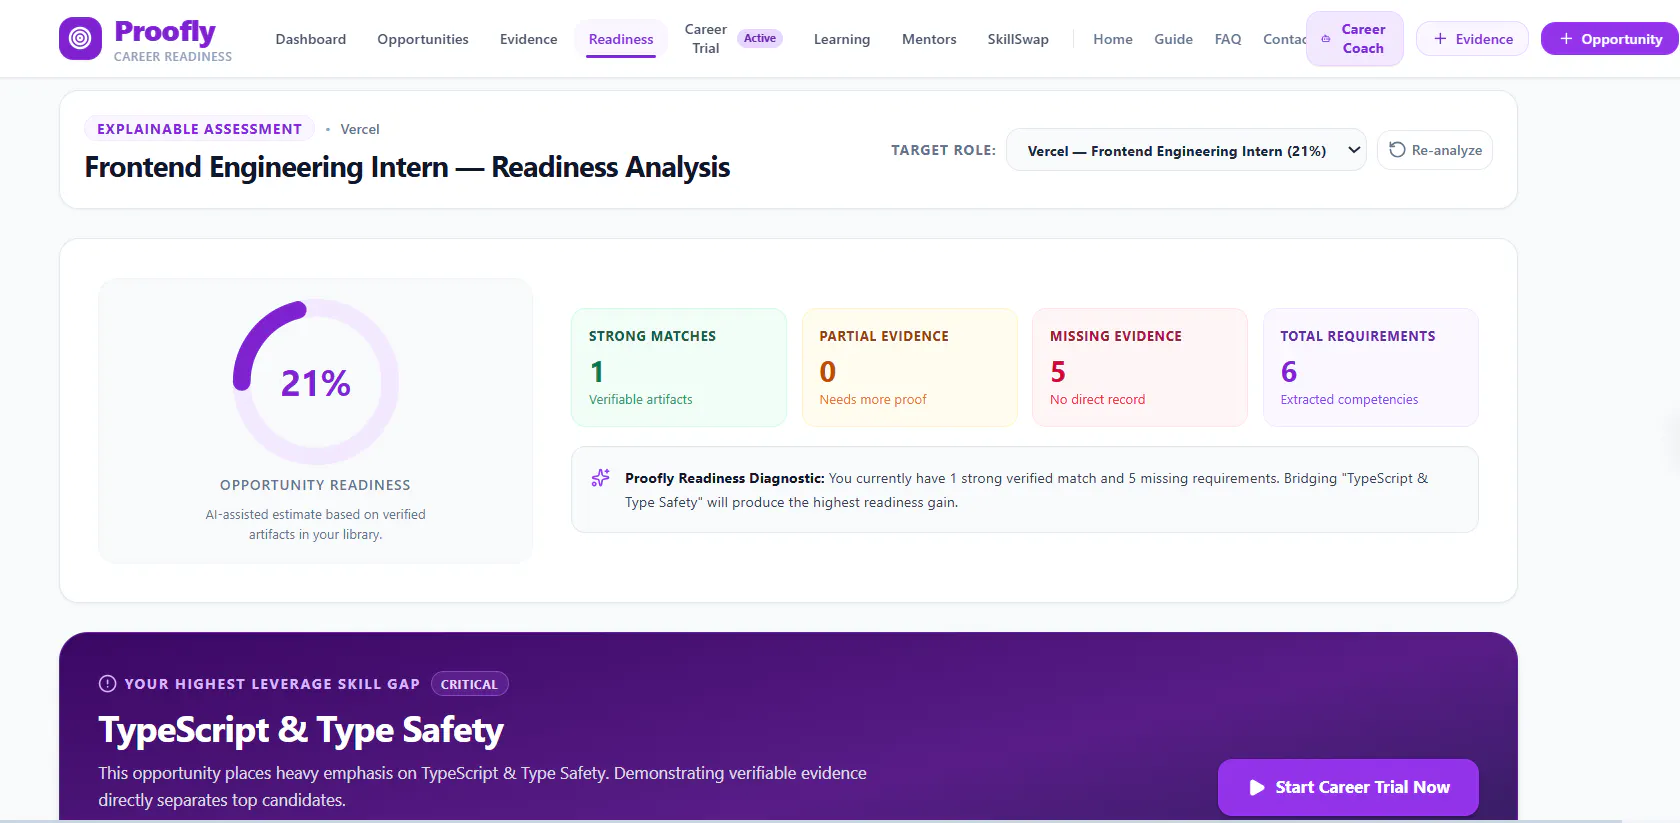The width and height of the screenshot is (1680, 823).
Task: Click the sparkle icon beside Readiness Diagnostic
Action: 600,478
